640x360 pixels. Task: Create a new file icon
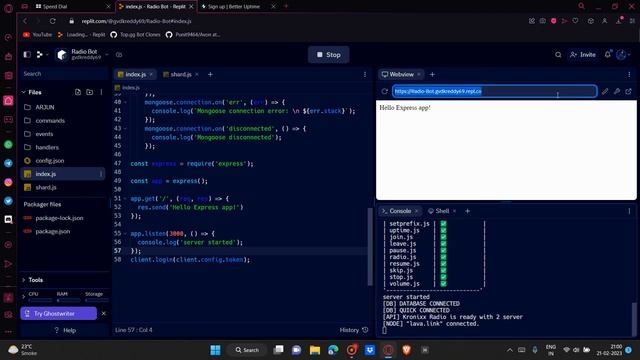pos(78,92)
